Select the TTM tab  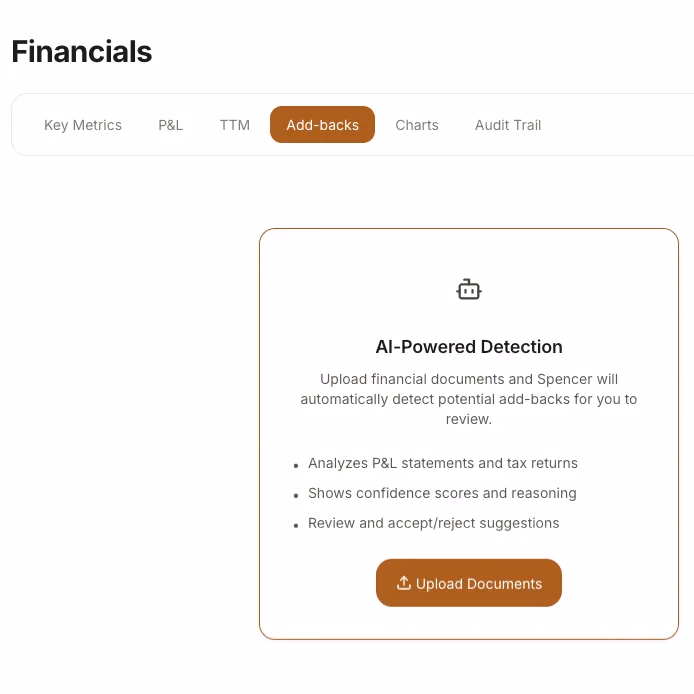pos(235,125)
